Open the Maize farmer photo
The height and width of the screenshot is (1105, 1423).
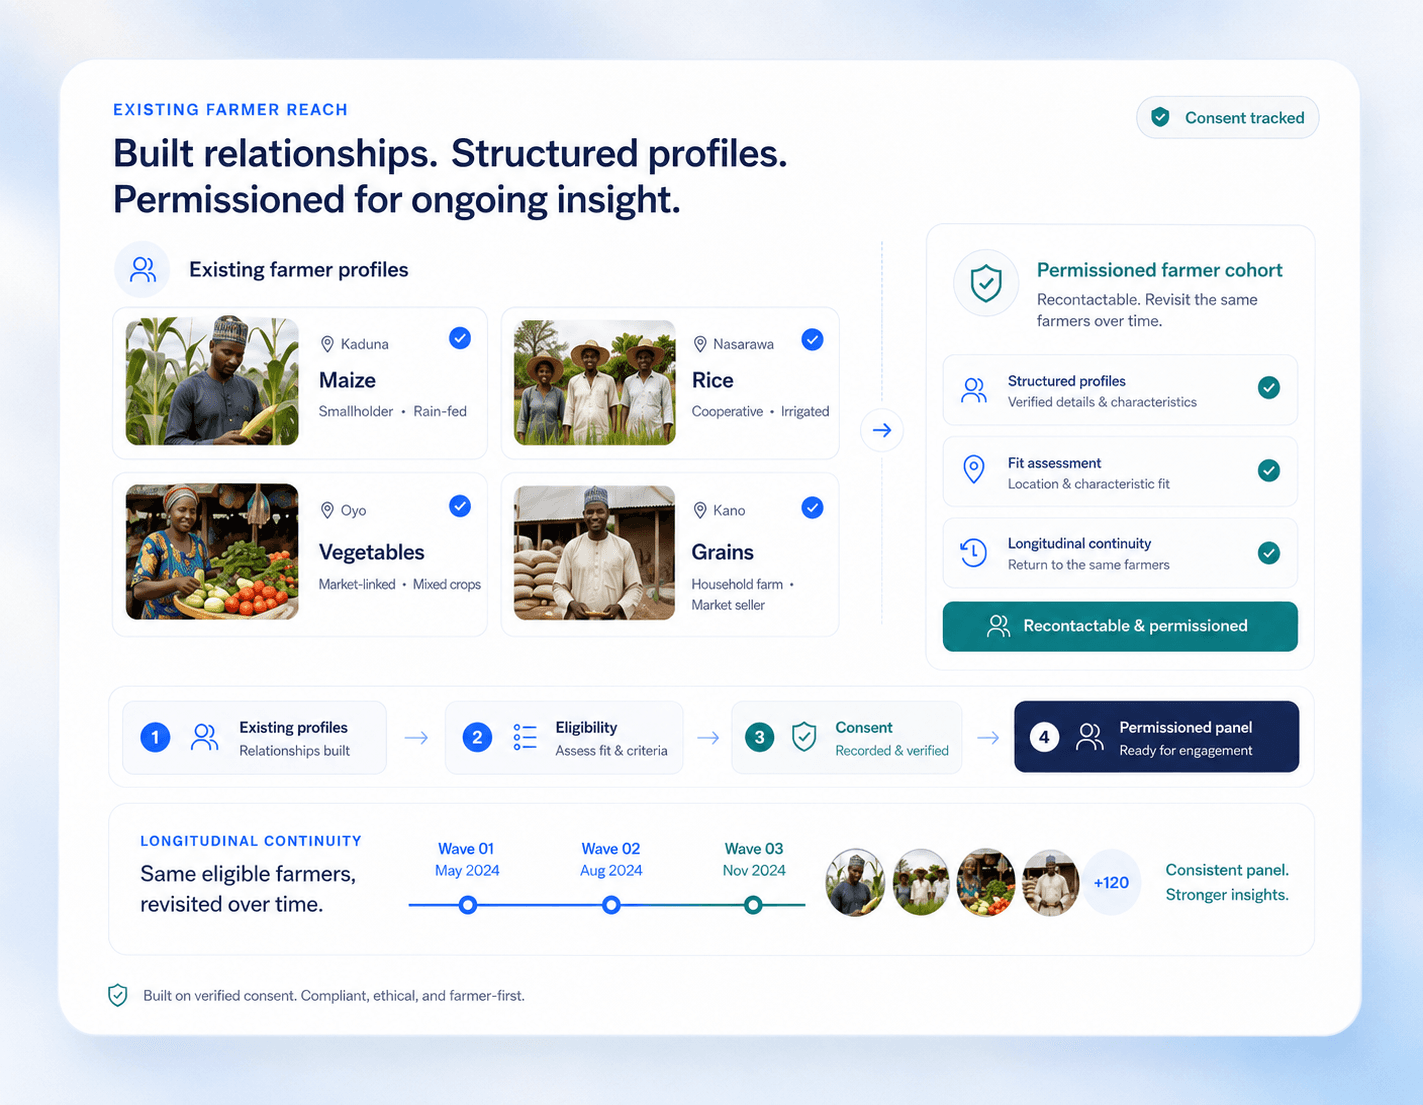tap(212, 381)
